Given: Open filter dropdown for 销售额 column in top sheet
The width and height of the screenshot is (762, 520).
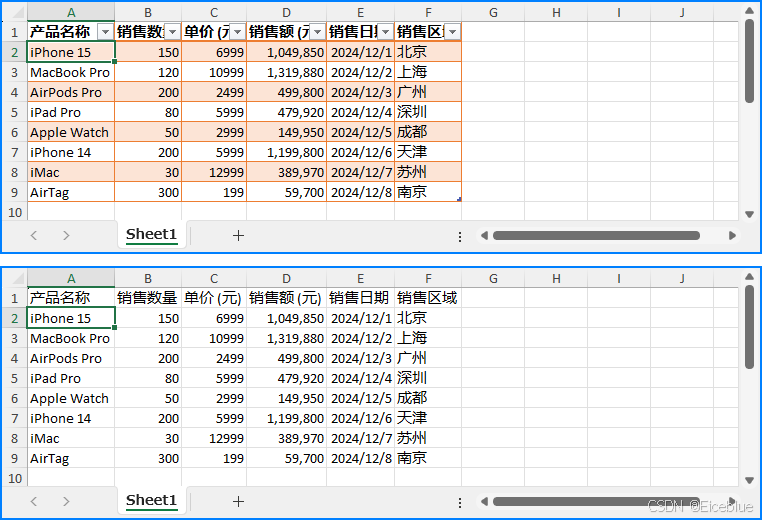Looking at the screenshot, I should (317, 32).
